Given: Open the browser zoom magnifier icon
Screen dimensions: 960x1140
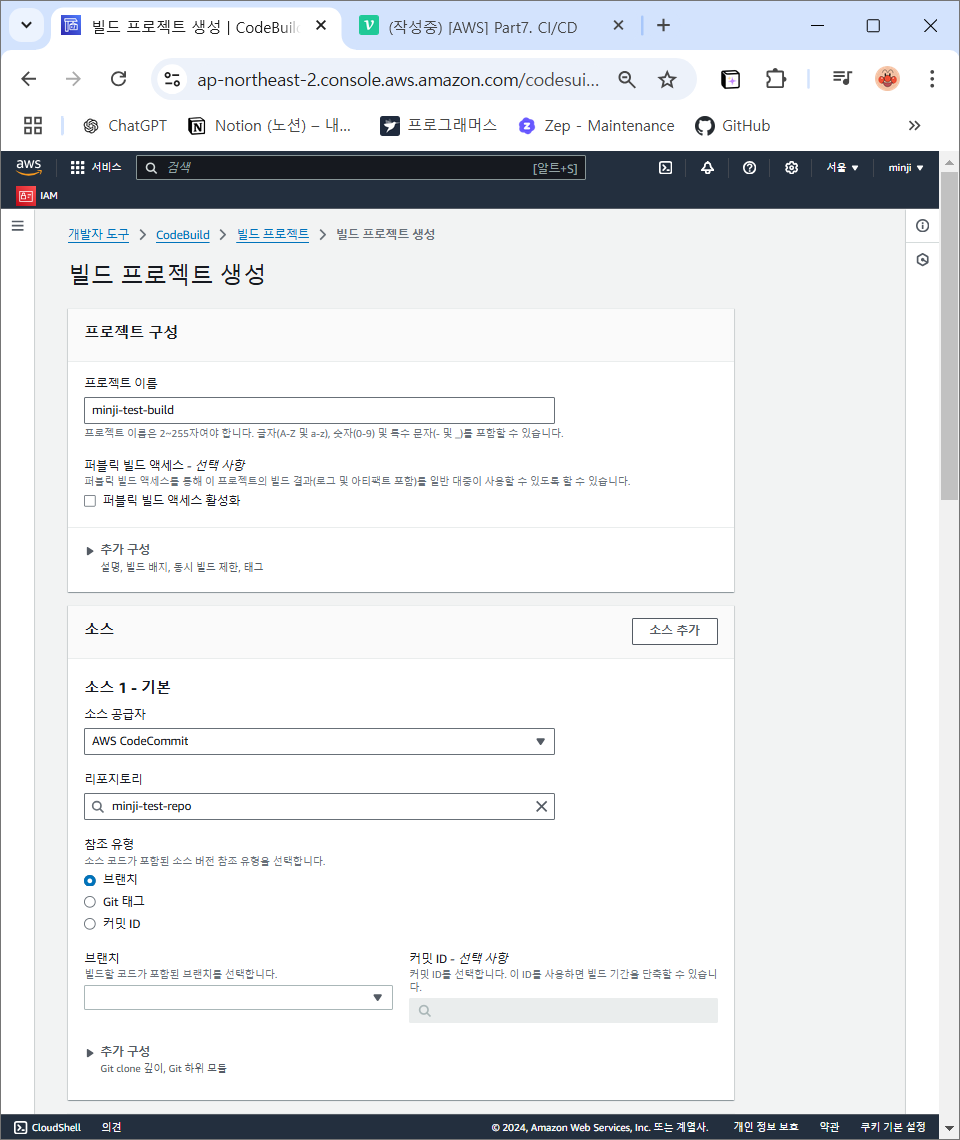Looking at the screenshot, I should click(627, 79).
